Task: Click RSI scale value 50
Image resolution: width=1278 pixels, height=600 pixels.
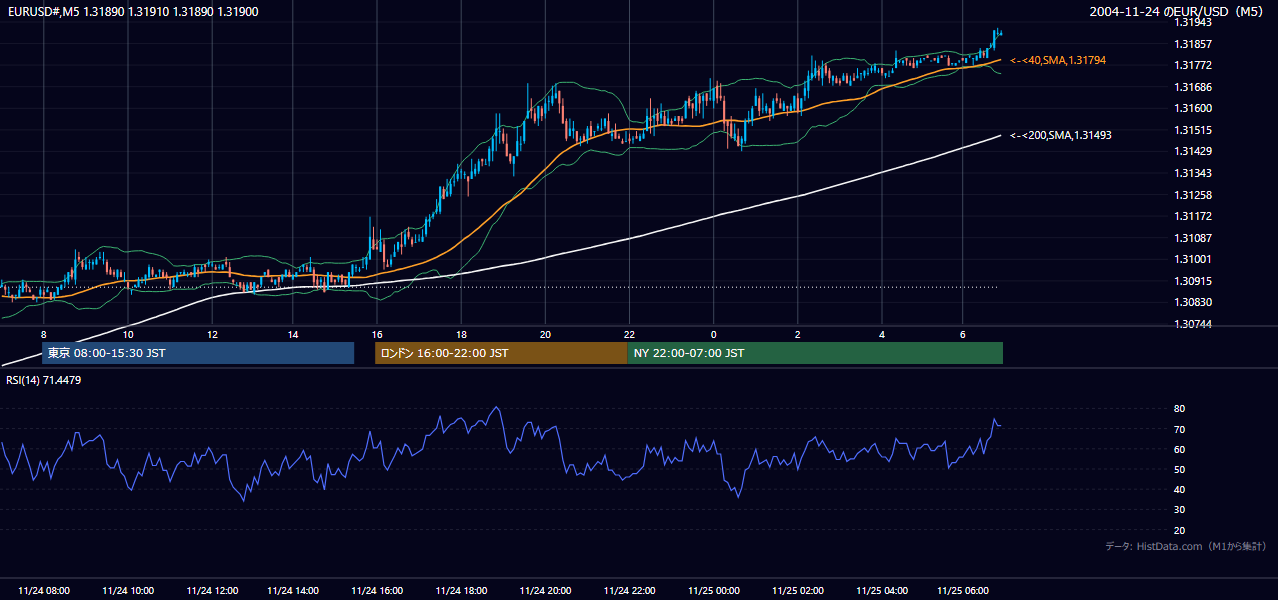Action: (1180, 469)
